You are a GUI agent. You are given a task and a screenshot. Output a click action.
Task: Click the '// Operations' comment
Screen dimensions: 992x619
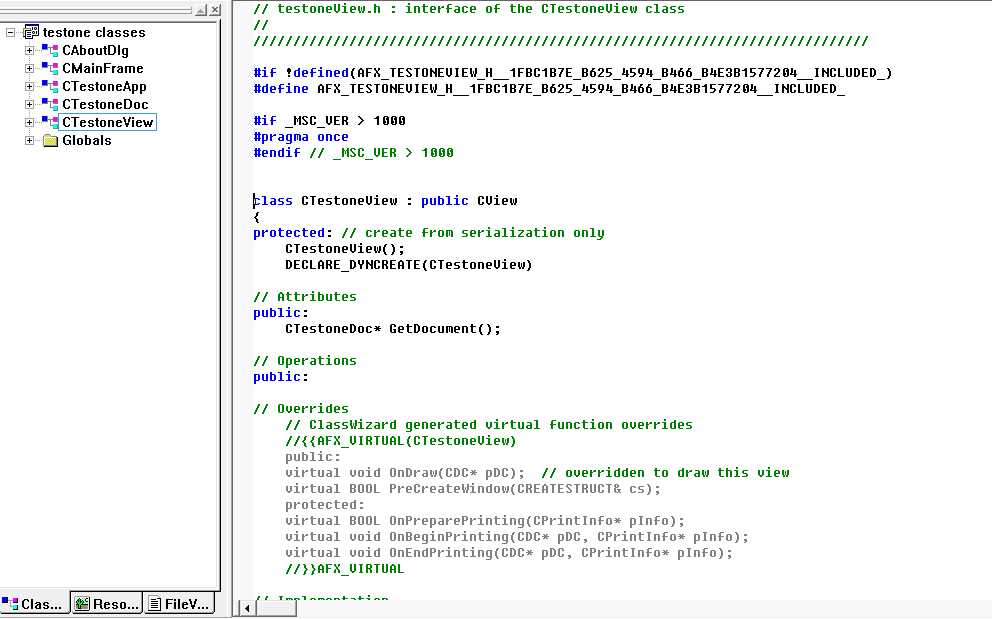click(304, 361)
